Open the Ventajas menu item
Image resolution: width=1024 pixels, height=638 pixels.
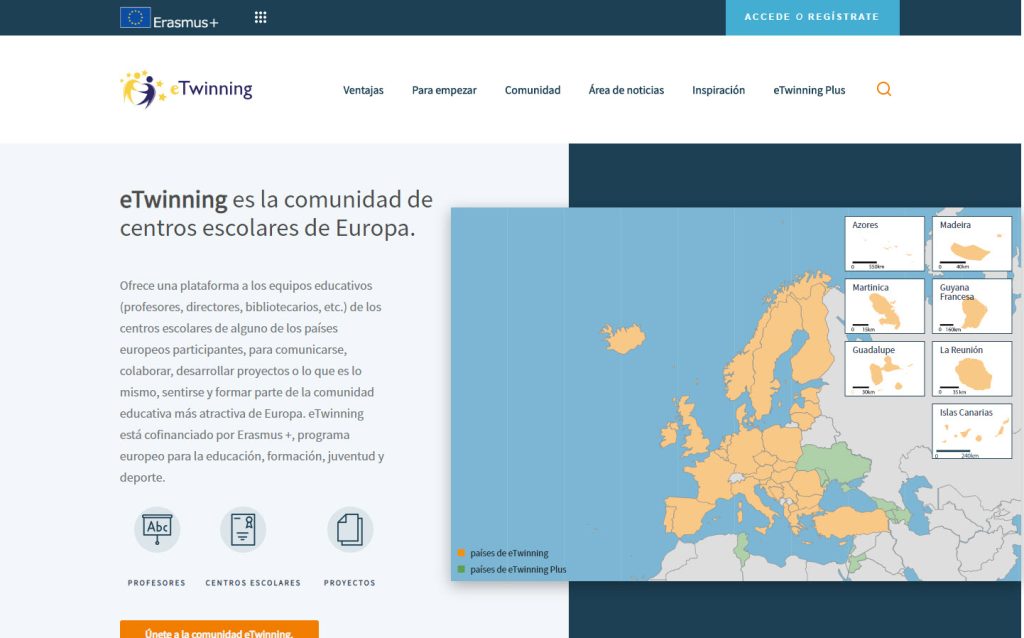pos(363,90)
